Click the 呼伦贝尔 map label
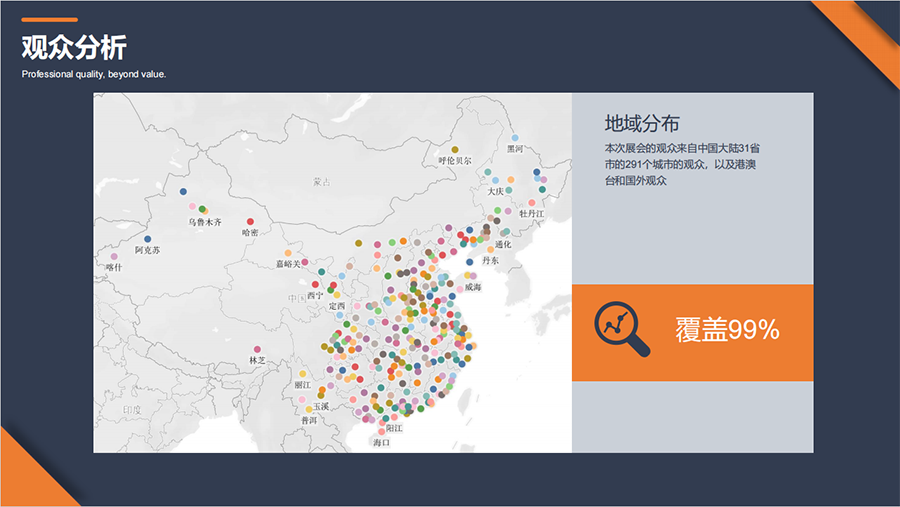900x507 pixels. (x=455, y=160)
